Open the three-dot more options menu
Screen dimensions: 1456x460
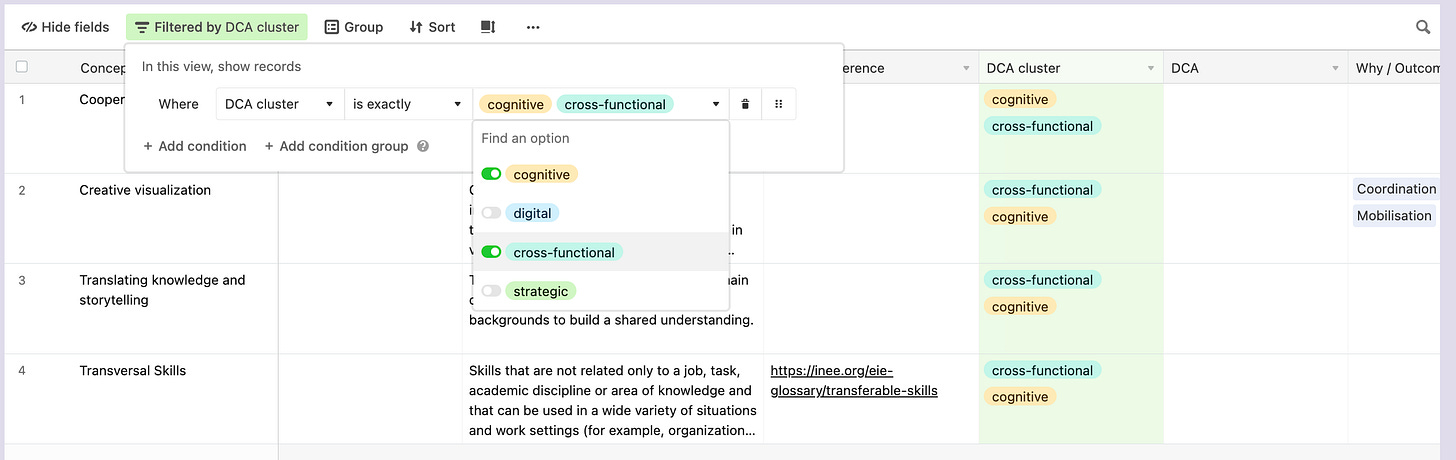coord(533,27)
